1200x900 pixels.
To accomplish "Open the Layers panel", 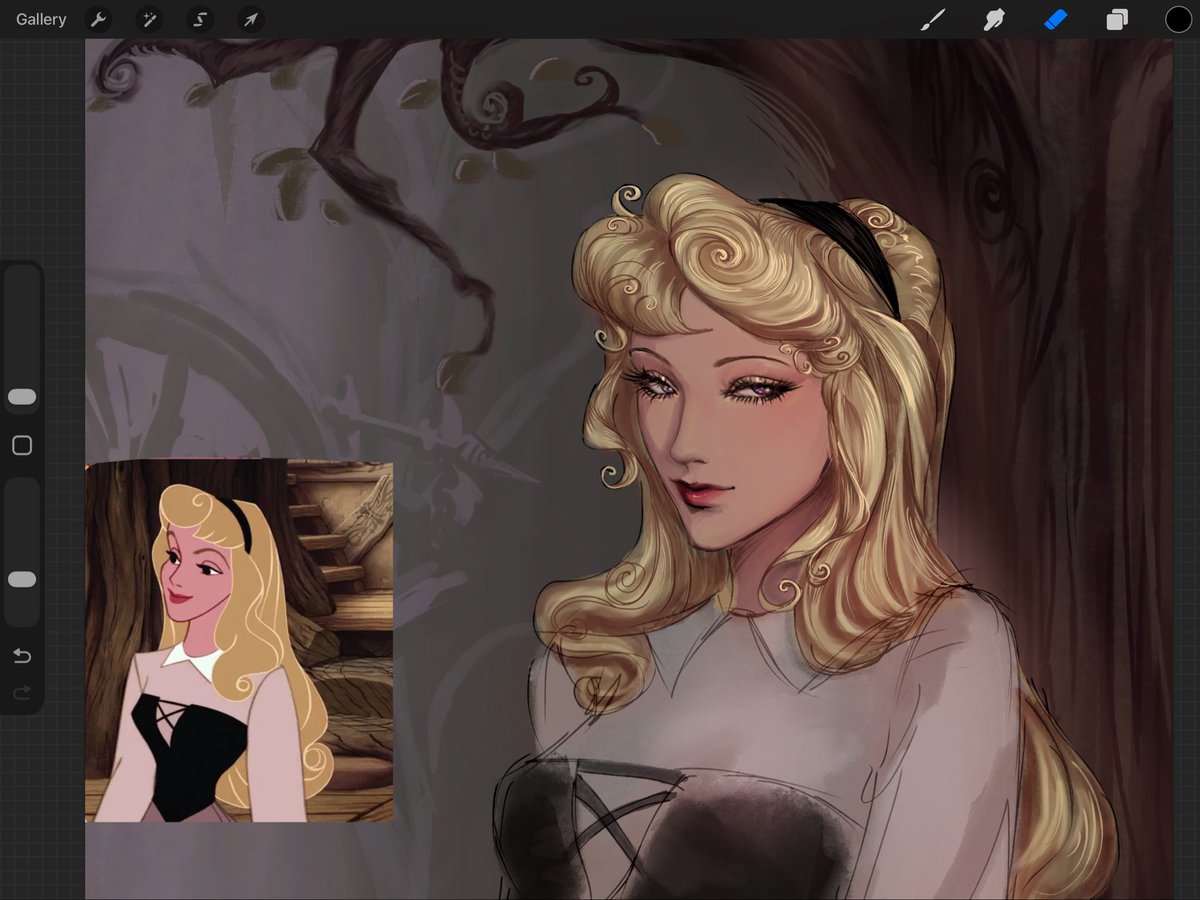I will point(1117,19).
